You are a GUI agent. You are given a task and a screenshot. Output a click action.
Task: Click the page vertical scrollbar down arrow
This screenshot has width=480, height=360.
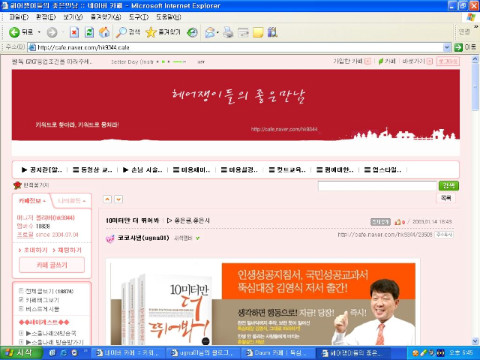[x=475, y=341]
